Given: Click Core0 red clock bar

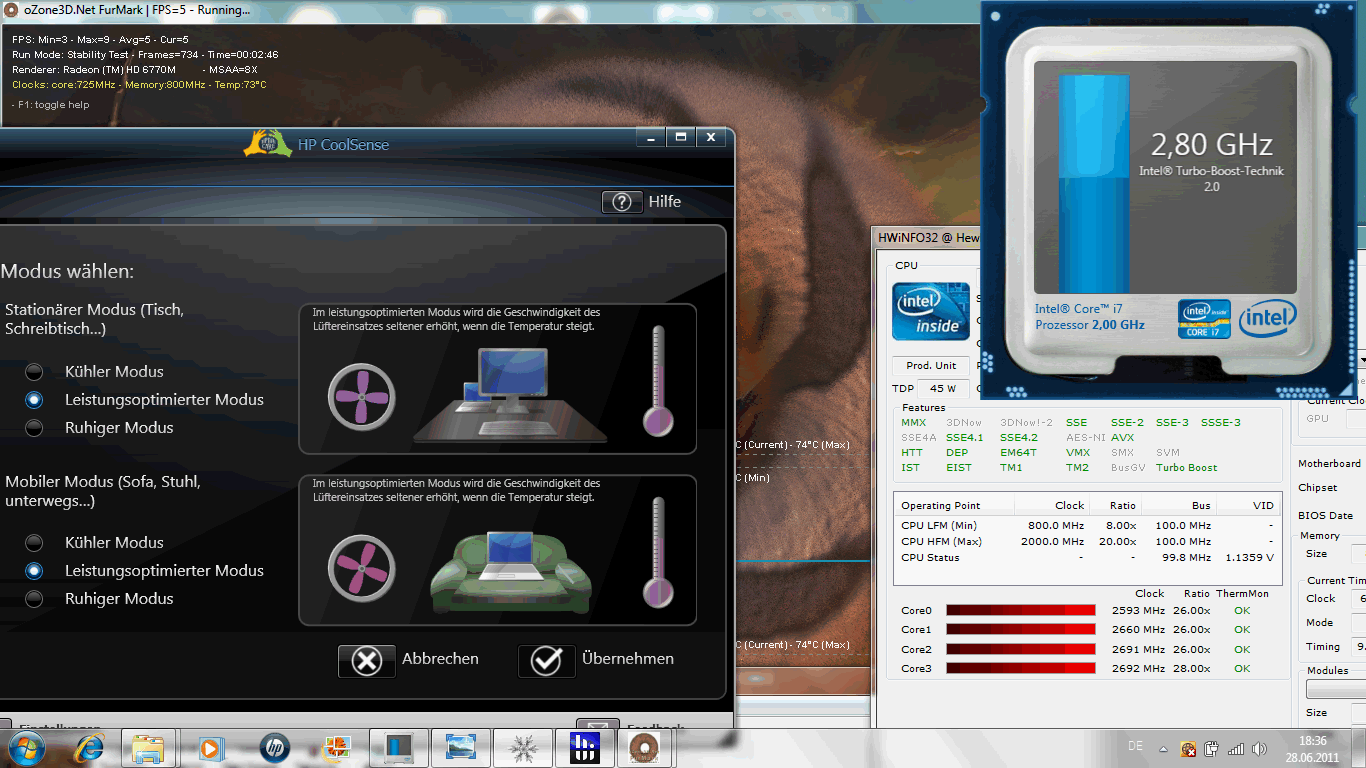Looking at the screenshot, I should [1021, 610].
